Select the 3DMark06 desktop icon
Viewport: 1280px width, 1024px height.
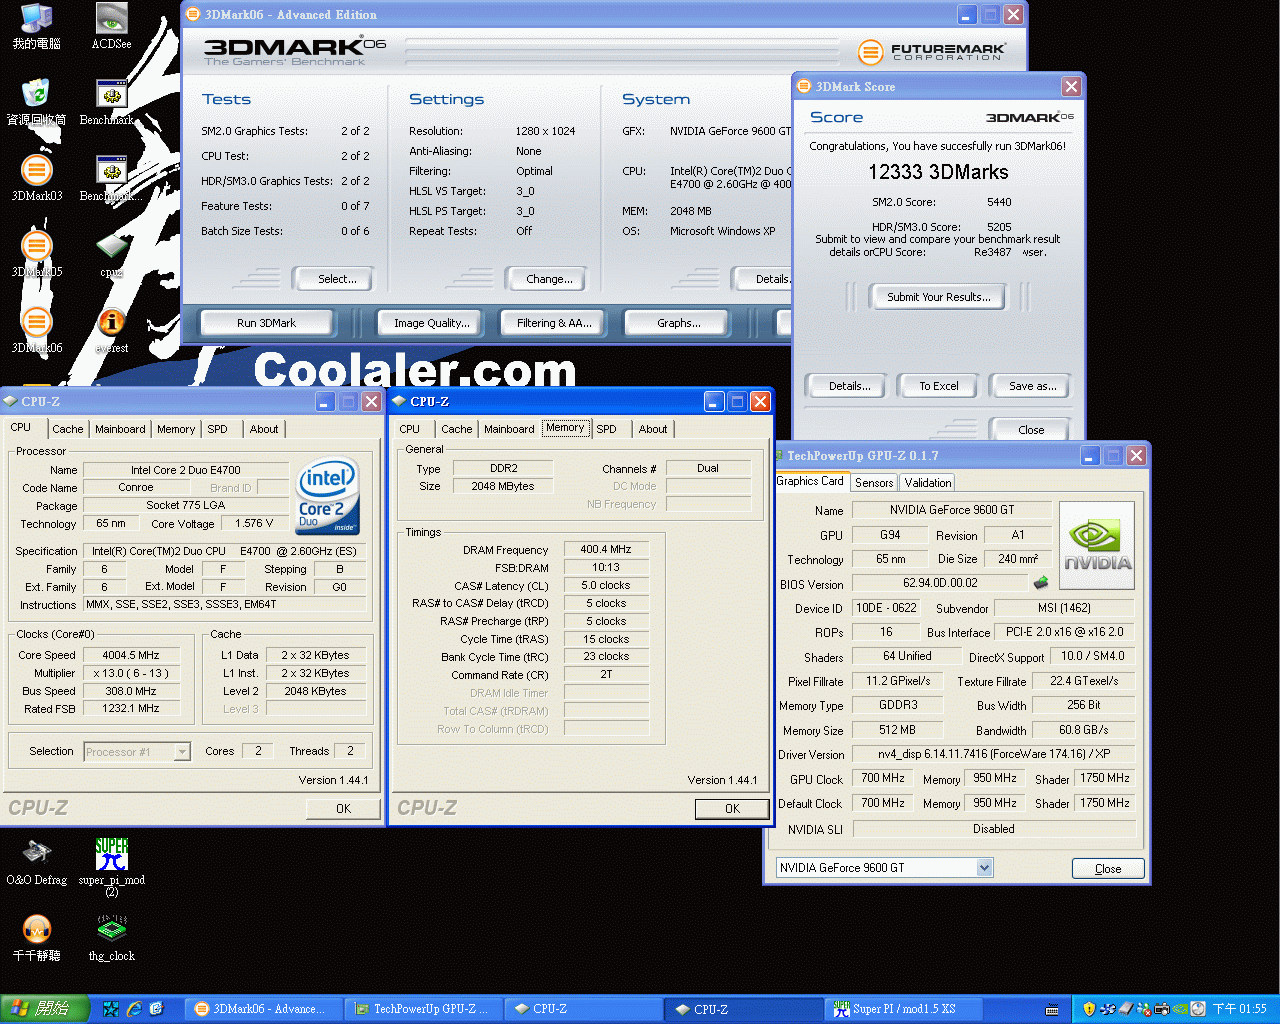click(36, 331)
